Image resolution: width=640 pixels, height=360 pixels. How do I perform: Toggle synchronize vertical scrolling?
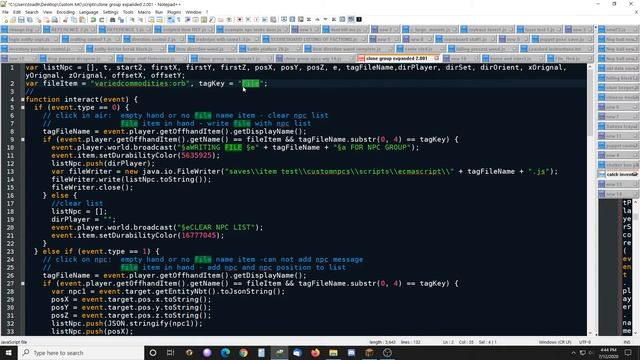coord(151,20)
